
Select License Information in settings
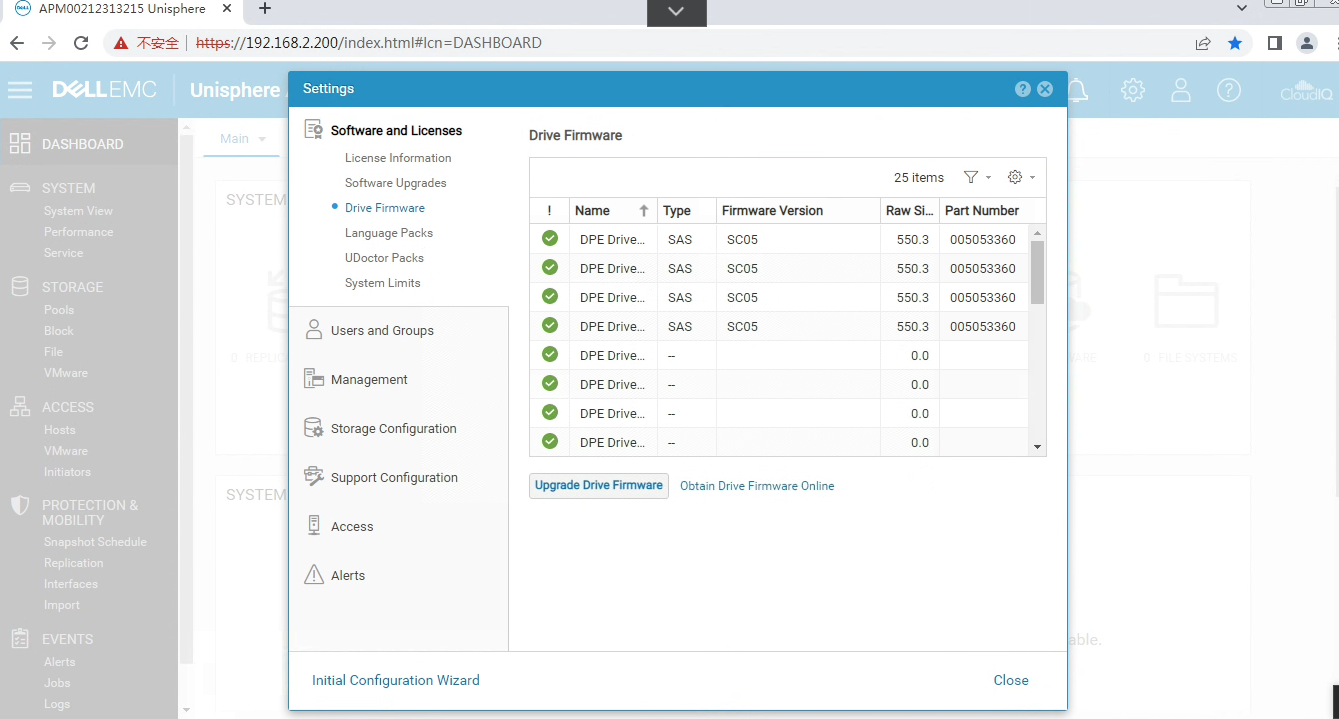[x=398, y=158]
